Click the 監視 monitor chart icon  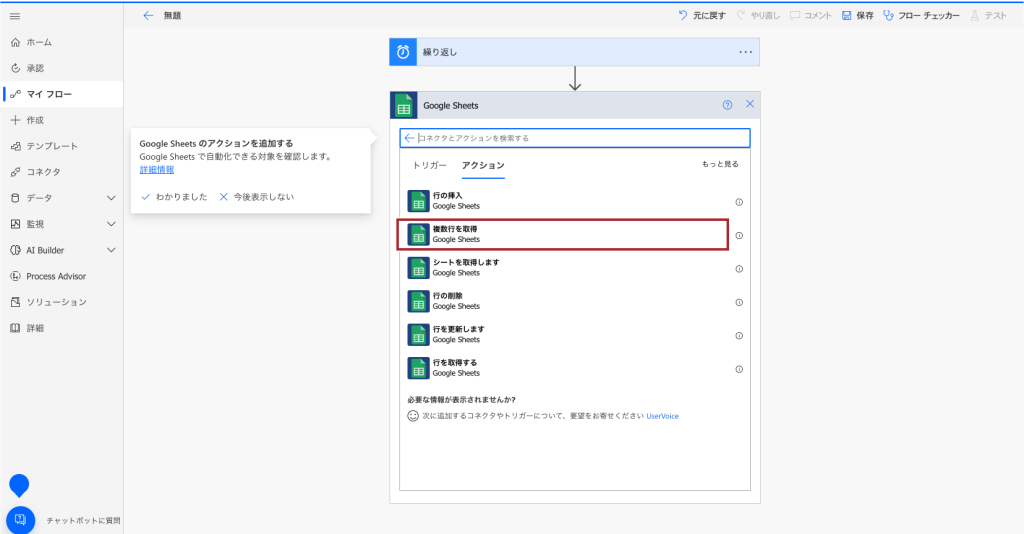click(16, 224)
